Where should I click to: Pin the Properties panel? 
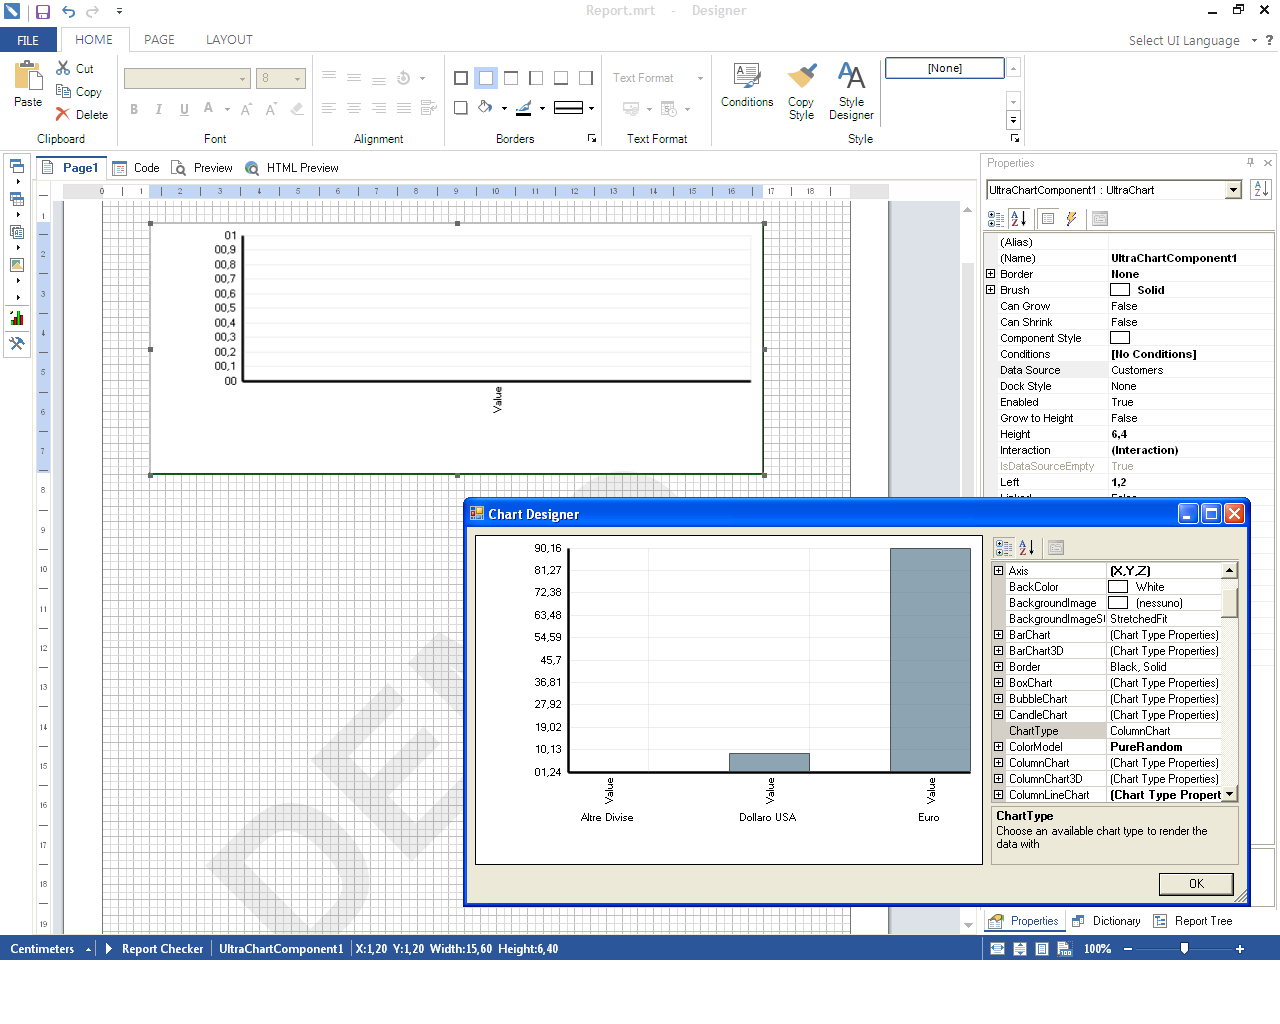[1250, 162]
